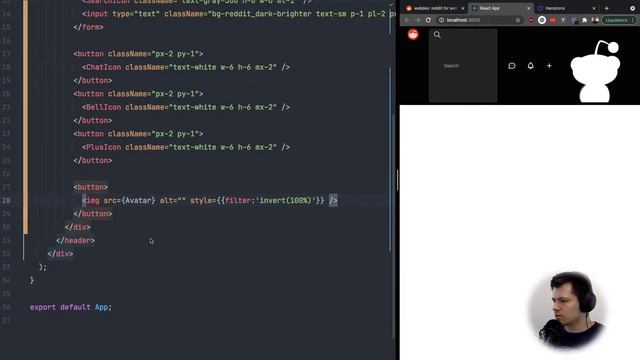This screenshot has height=360, width=640.
Task: Click the closing form tag in the editor
Action: (88, 27)
